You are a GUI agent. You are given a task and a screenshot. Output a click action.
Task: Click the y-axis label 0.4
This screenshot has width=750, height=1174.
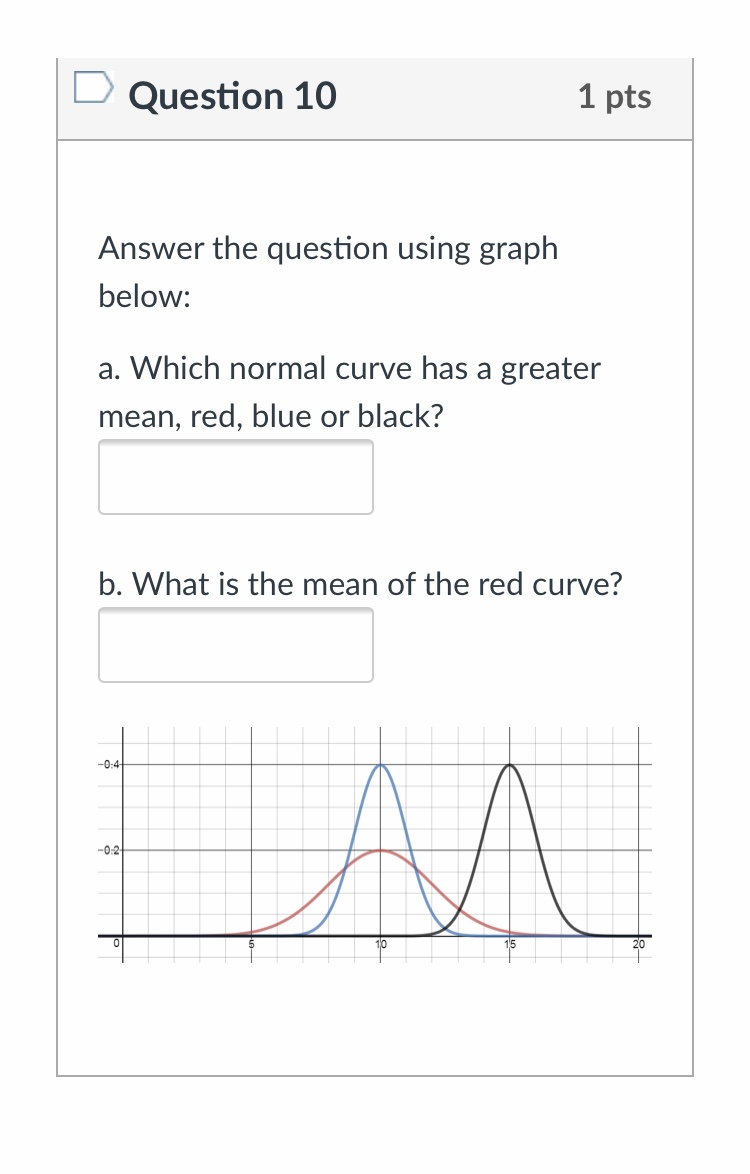point(110,764)
